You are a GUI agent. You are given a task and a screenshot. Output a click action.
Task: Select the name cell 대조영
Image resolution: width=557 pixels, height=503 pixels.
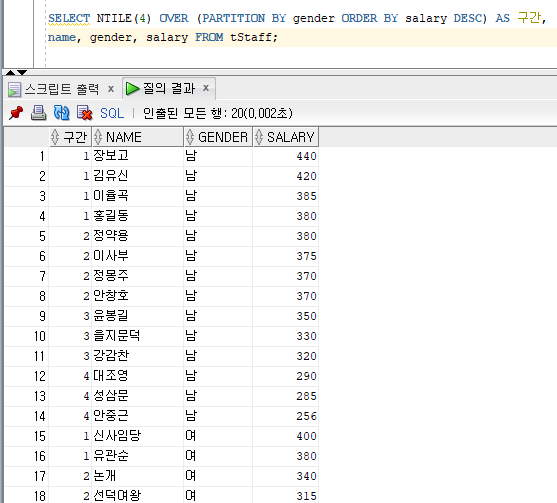(138, 375)
